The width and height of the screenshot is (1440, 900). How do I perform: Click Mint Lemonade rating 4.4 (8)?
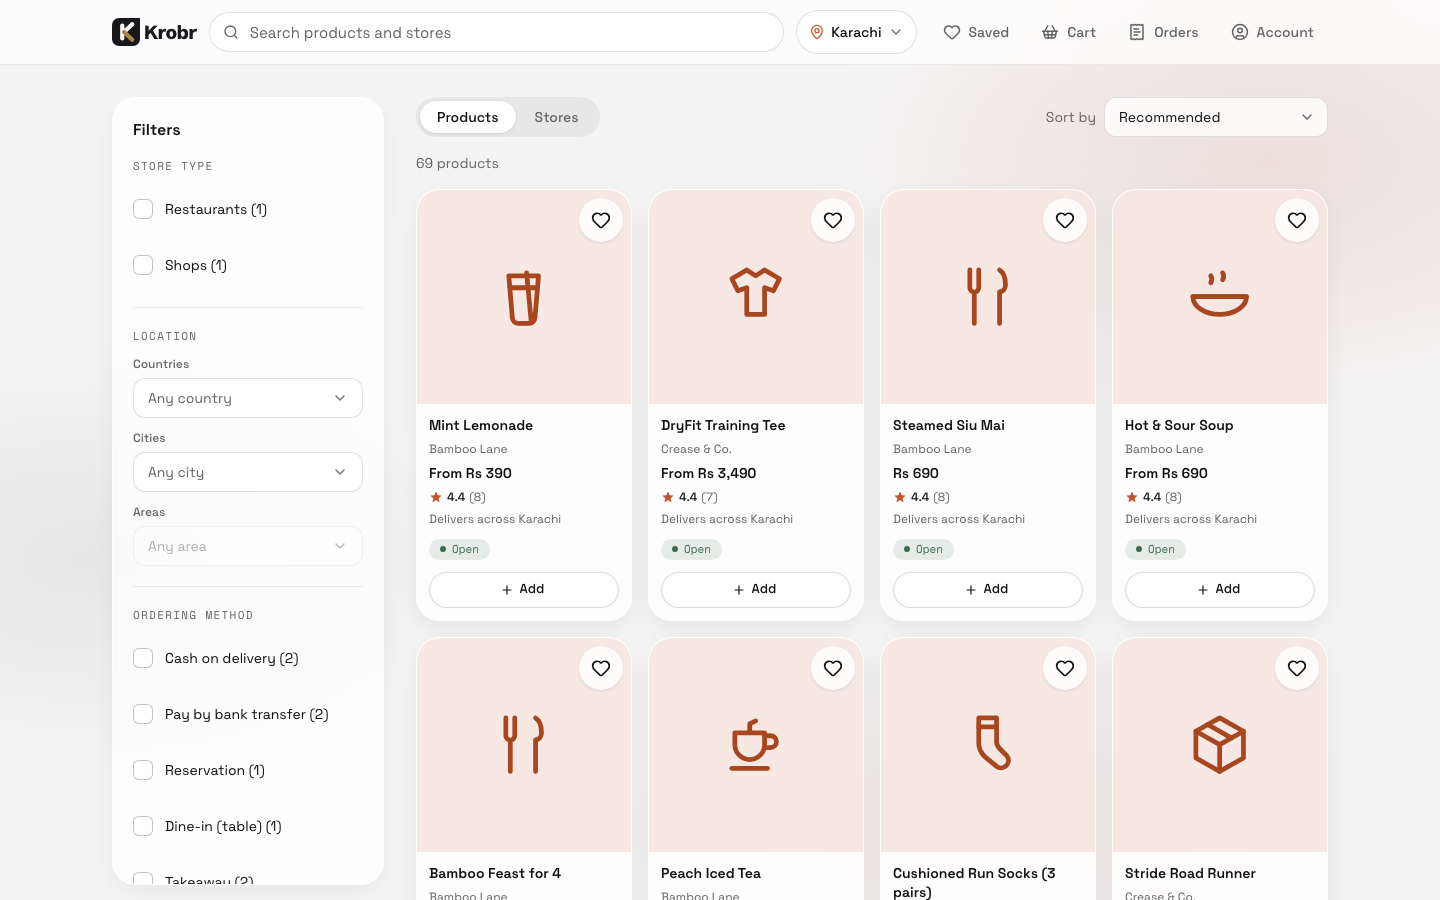[458, 497]
